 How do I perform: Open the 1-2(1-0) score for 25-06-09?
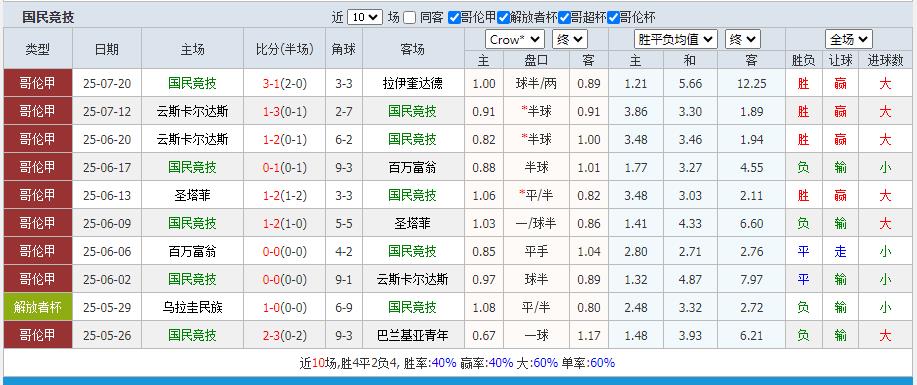tap(285, 224)
